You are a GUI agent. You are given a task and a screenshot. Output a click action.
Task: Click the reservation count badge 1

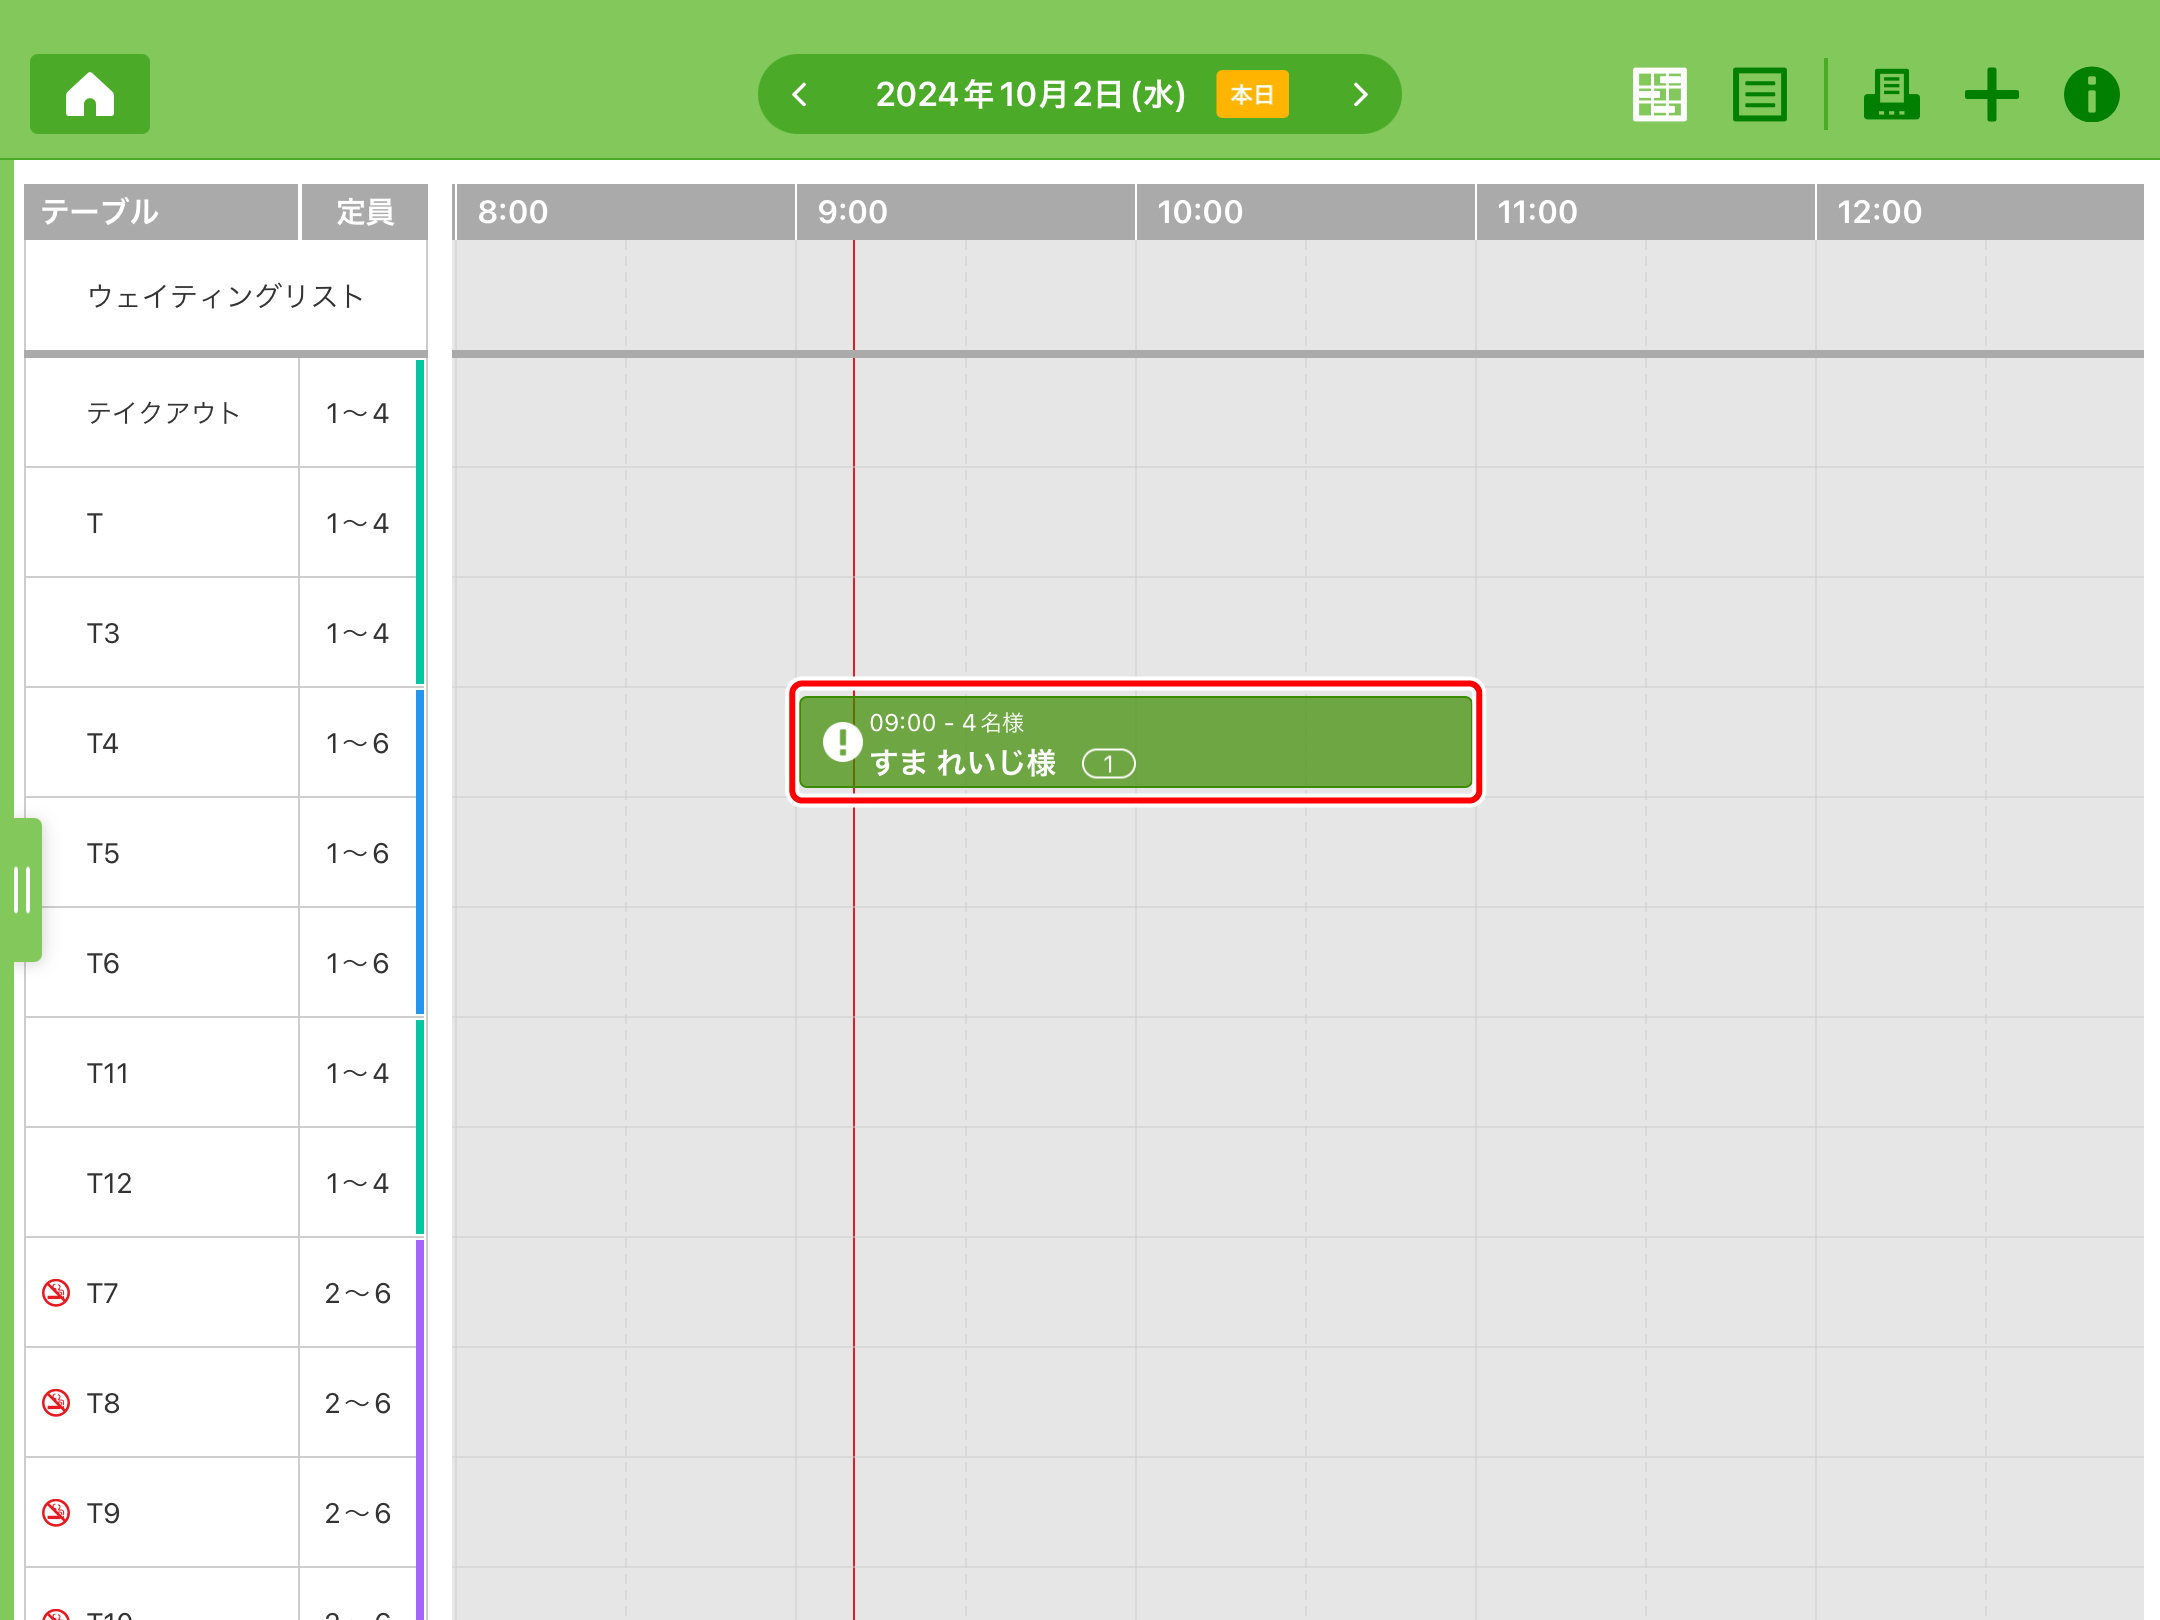click(x=1108, y=764)
